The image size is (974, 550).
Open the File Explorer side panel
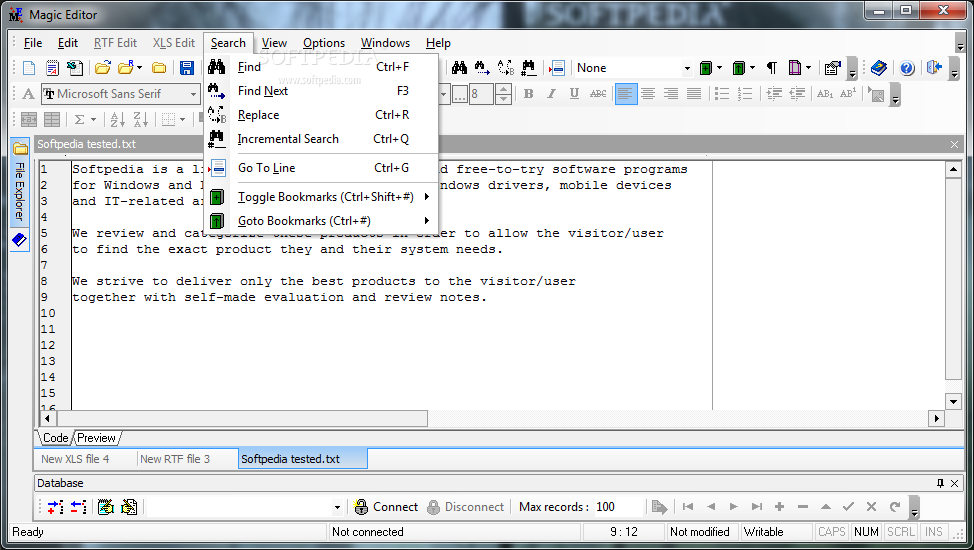pyautogui.click(x=19, y=181)
